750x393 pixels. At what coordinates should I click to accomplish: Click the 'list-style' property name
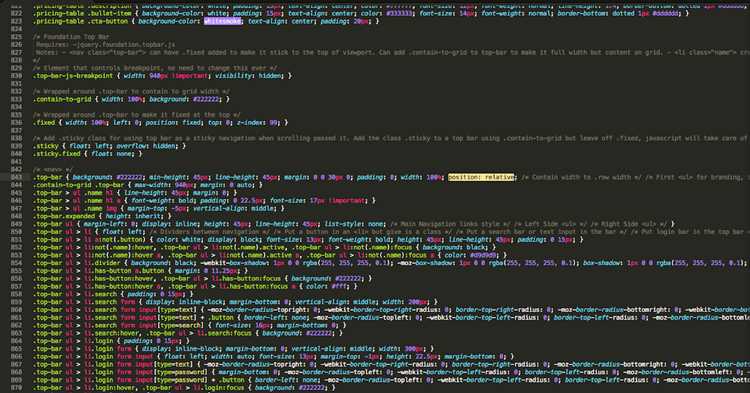tap(343, 224)
